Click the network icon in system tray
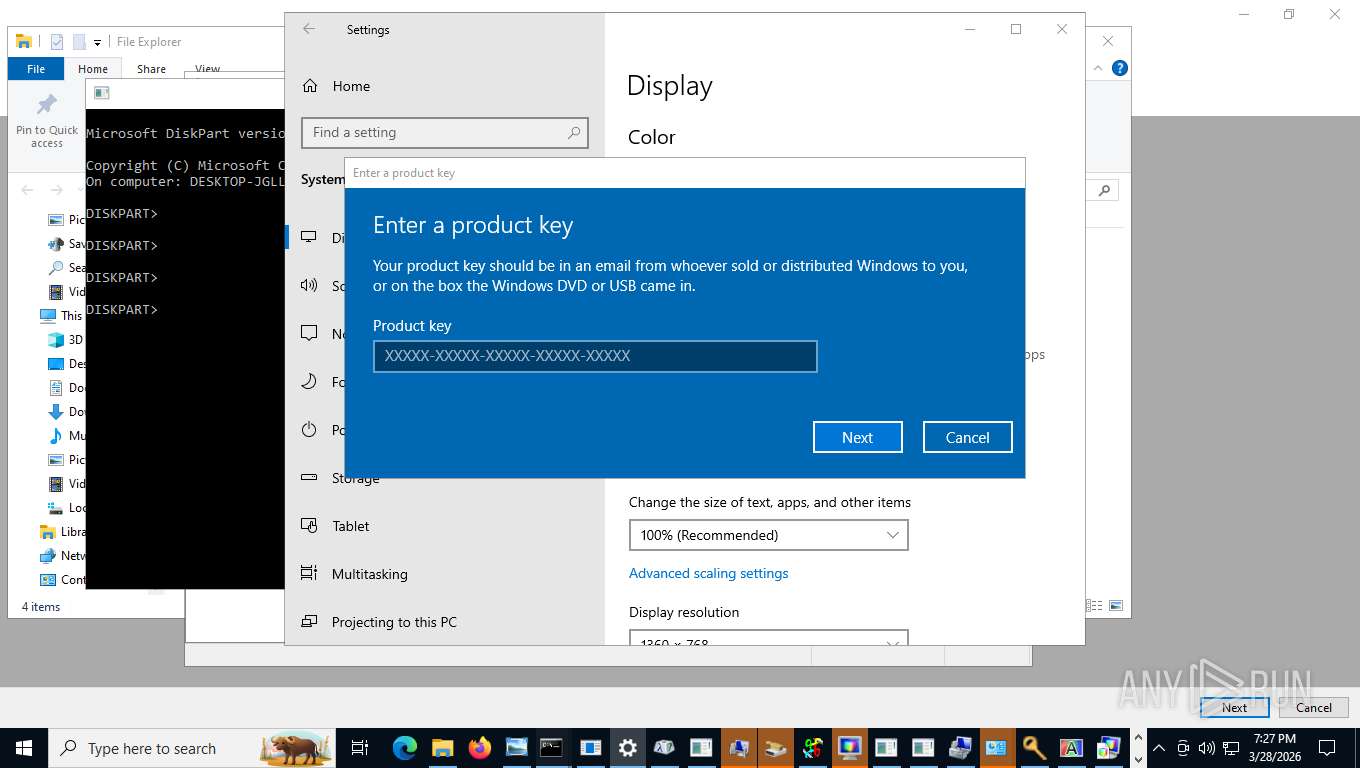 [x=1231, y=748]
